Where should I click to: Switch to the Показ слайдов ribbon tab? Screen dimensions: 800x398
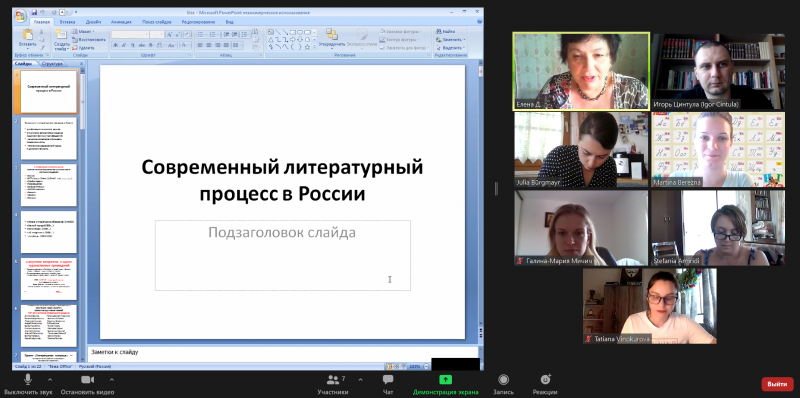157,22
